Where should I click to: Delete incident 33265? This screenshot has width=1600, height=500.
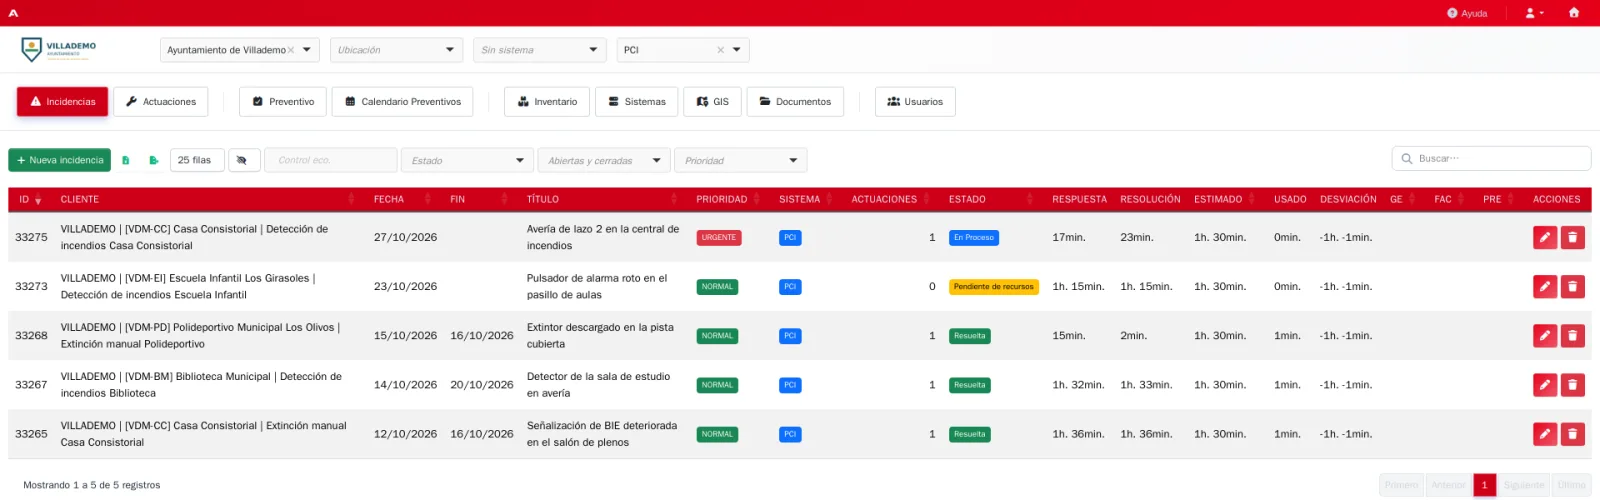point(1573,434)
